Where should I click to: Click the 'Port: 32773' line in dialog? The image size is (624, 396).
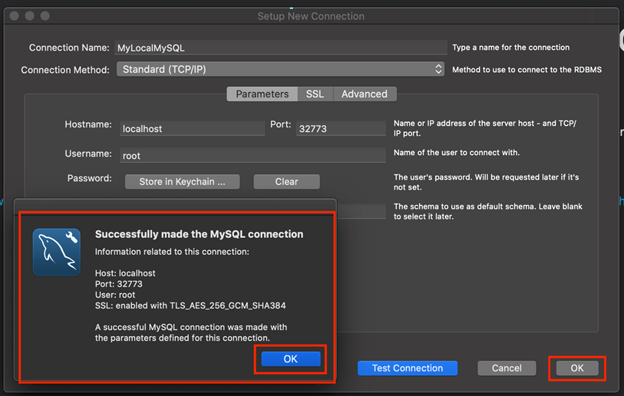pos(119,284)
